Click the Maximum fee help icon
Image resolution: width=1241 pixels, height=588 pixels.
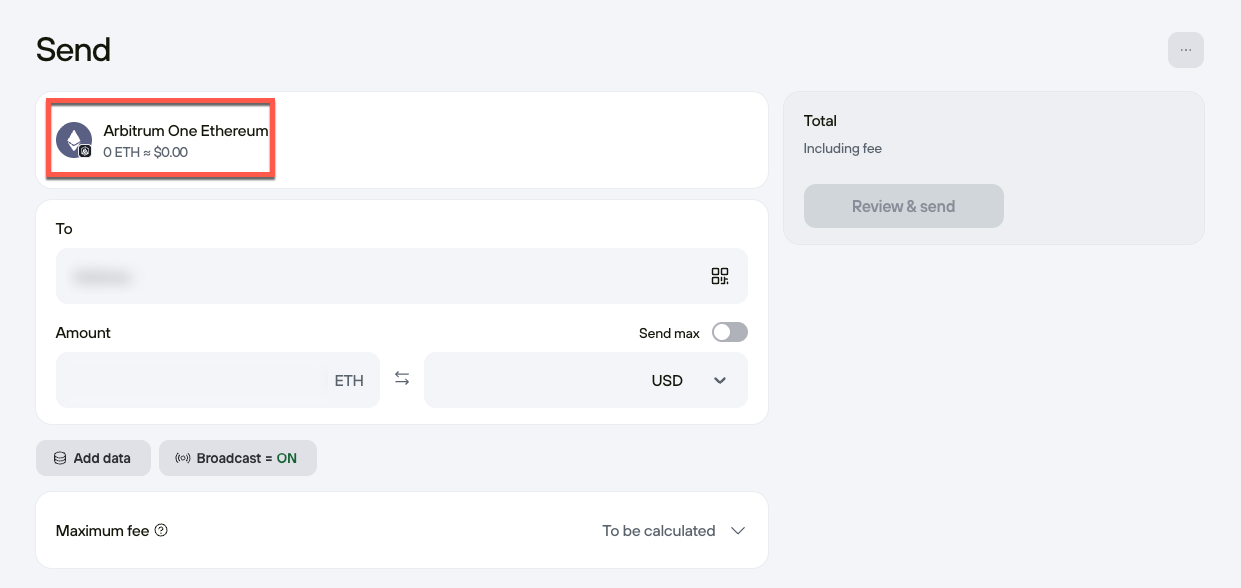point(161,531)
